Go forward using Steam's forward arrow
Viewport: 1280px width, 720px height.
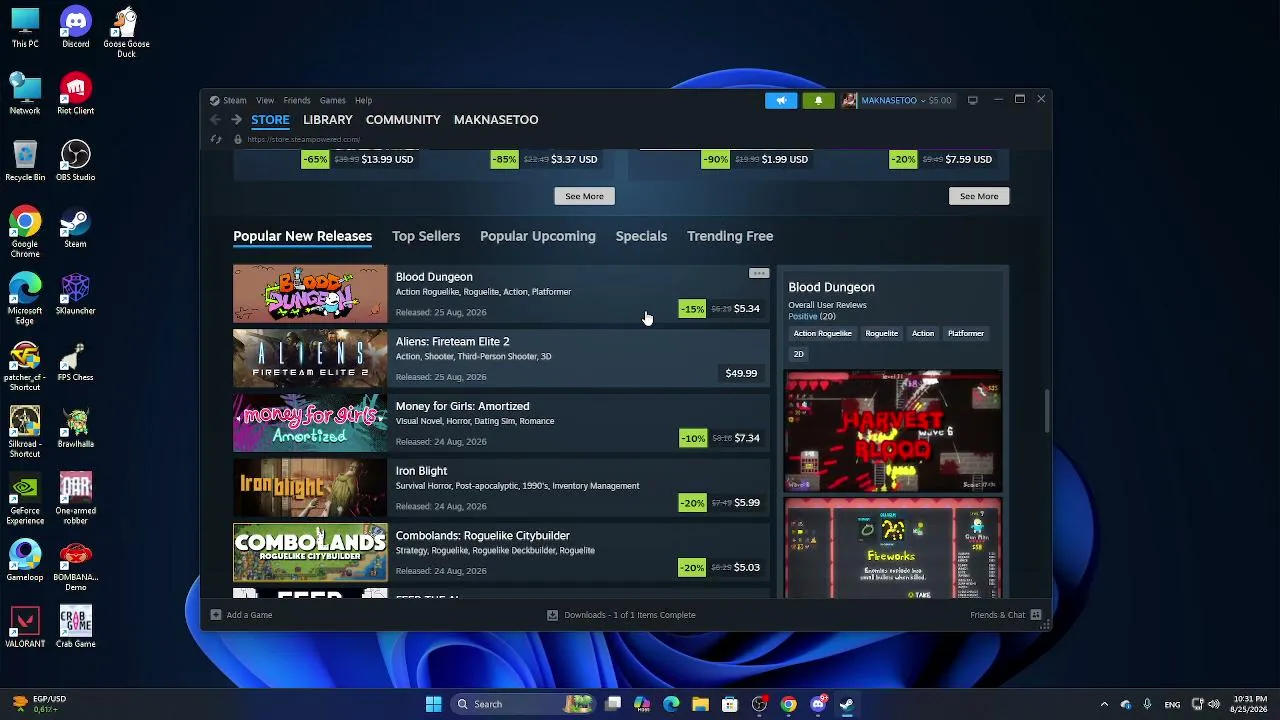pyautogui.click(x=236, y=119)
